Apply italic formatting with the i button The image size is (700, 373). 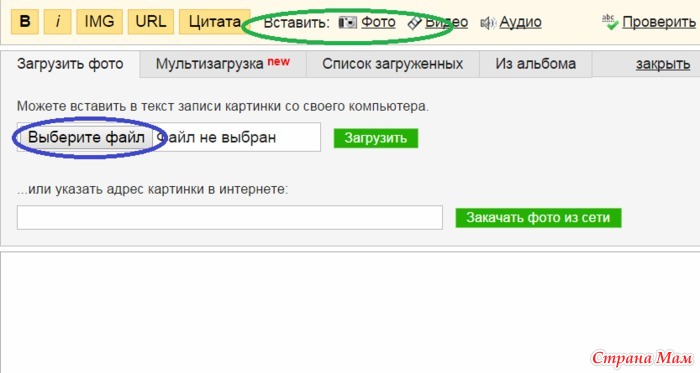point(58,21)
